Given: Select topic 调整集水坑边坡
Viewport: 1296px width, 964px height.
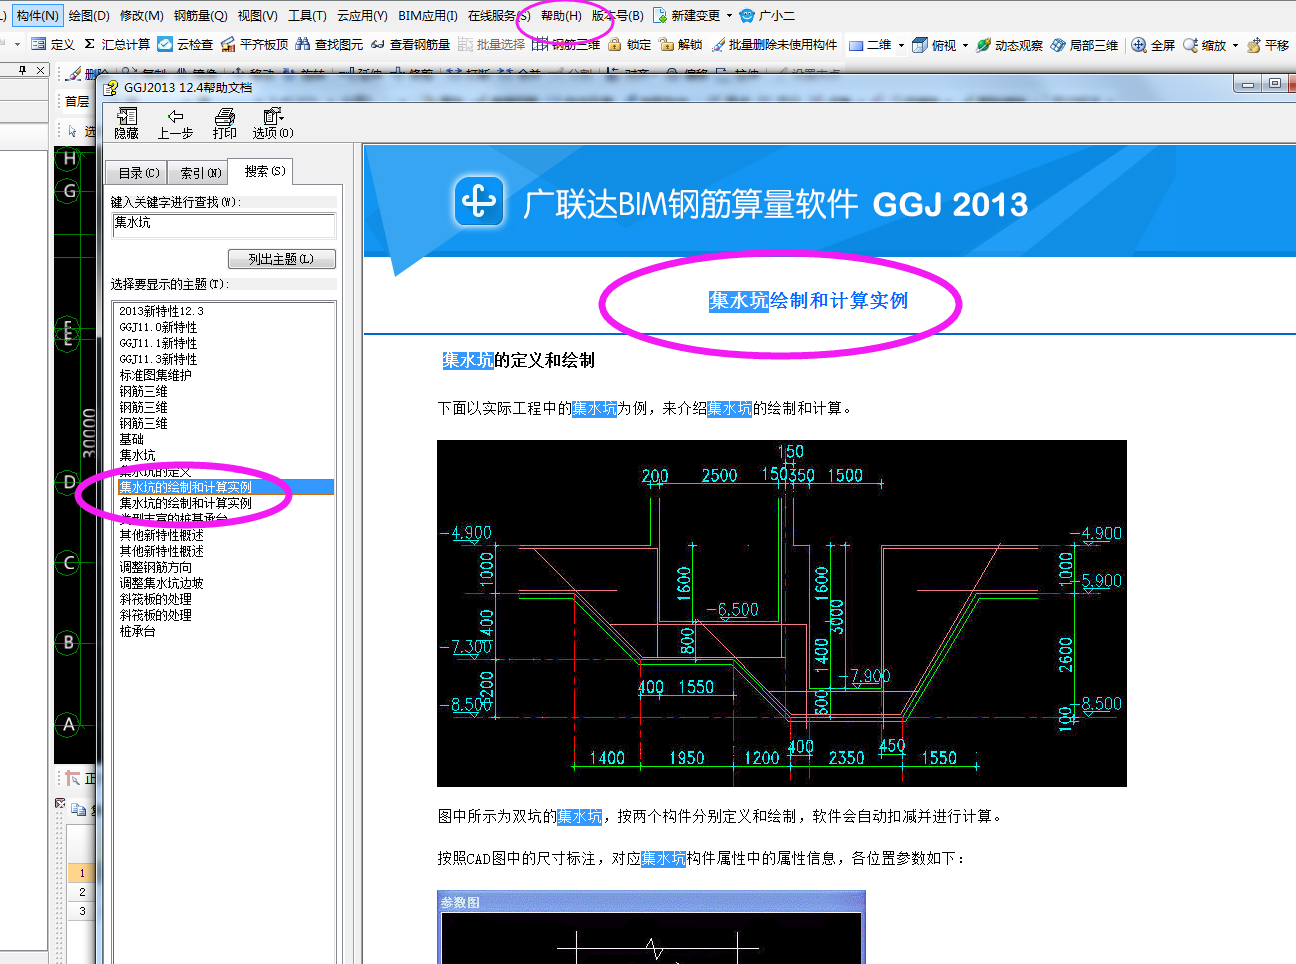Looking at the screenshot, I should click(161, 583).
